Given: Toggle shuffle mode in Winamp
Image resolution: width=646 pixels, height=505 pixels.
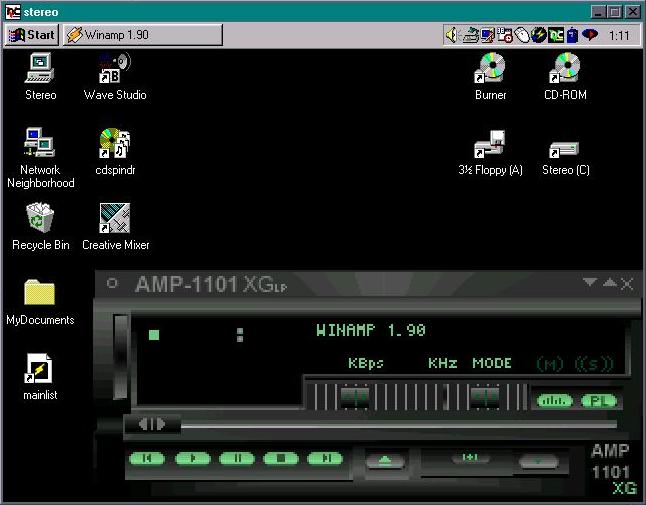Looking at the screenshot, I should (470, 458).
